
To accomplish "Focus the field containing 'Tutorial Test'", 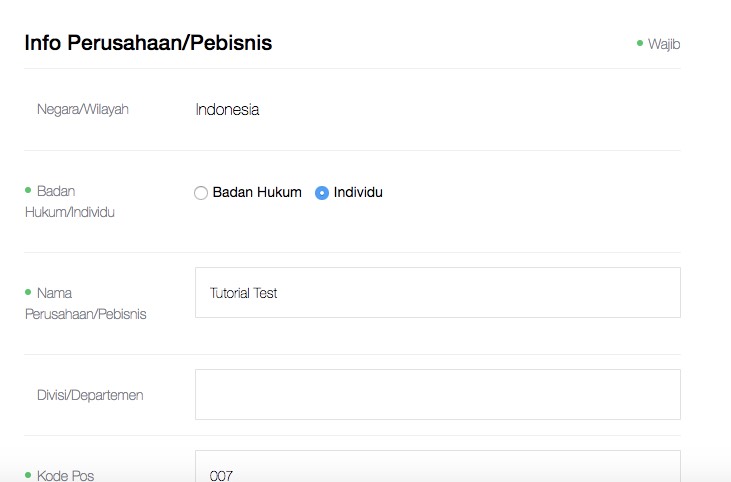I will (x=437, y=293).
